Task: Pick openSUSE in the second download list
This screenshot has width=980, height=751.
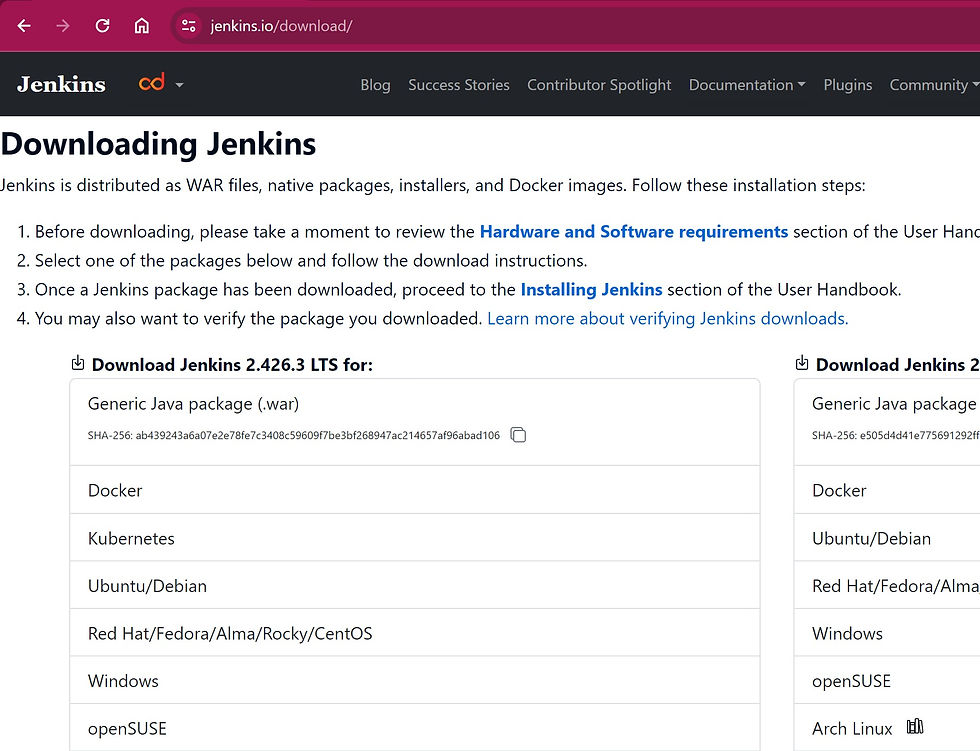Action: point(887,680)
